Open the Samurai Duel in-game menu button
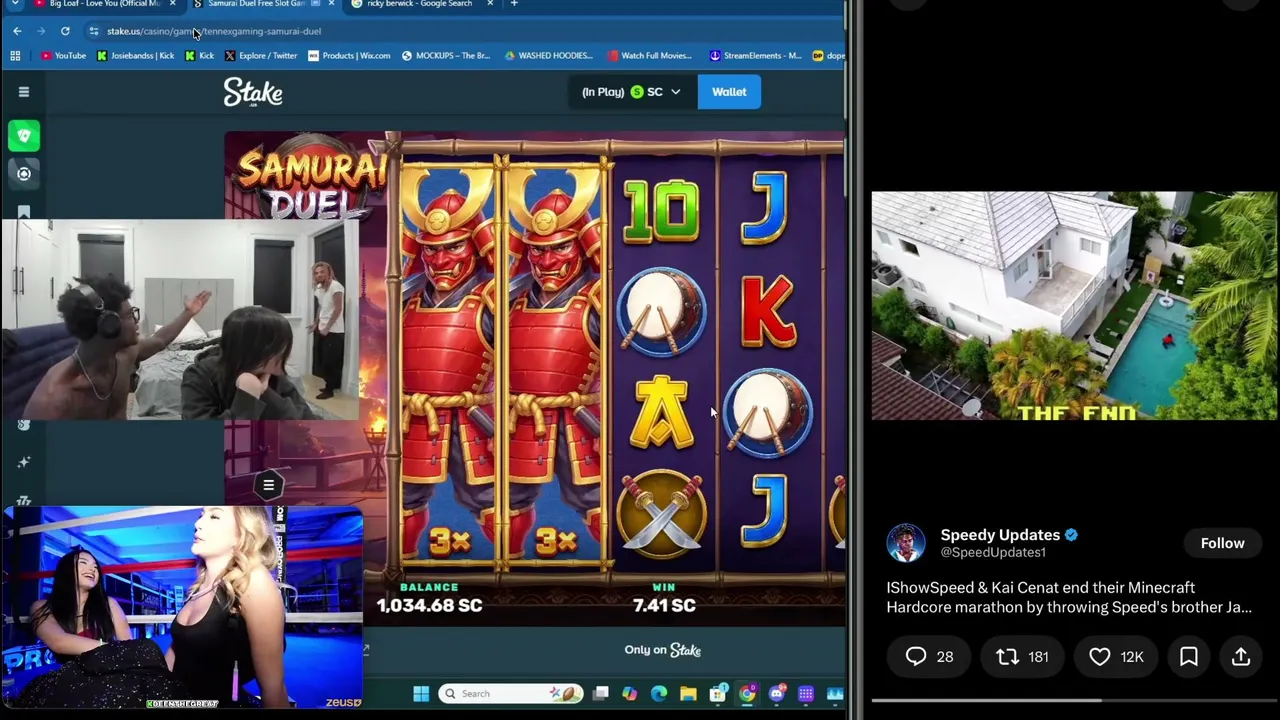 click(268, 485)
